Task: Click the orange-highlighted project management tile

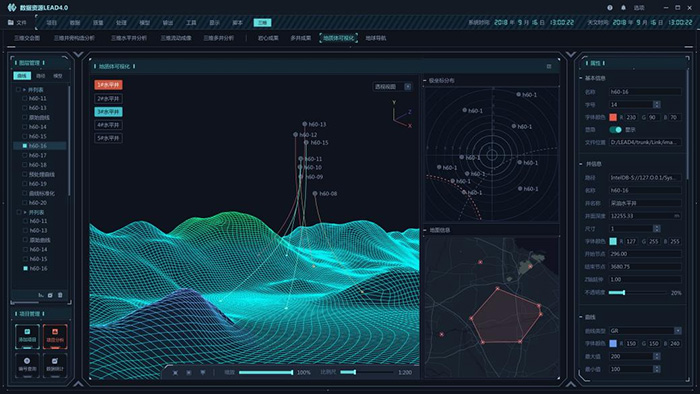Action: coord(55,336)
